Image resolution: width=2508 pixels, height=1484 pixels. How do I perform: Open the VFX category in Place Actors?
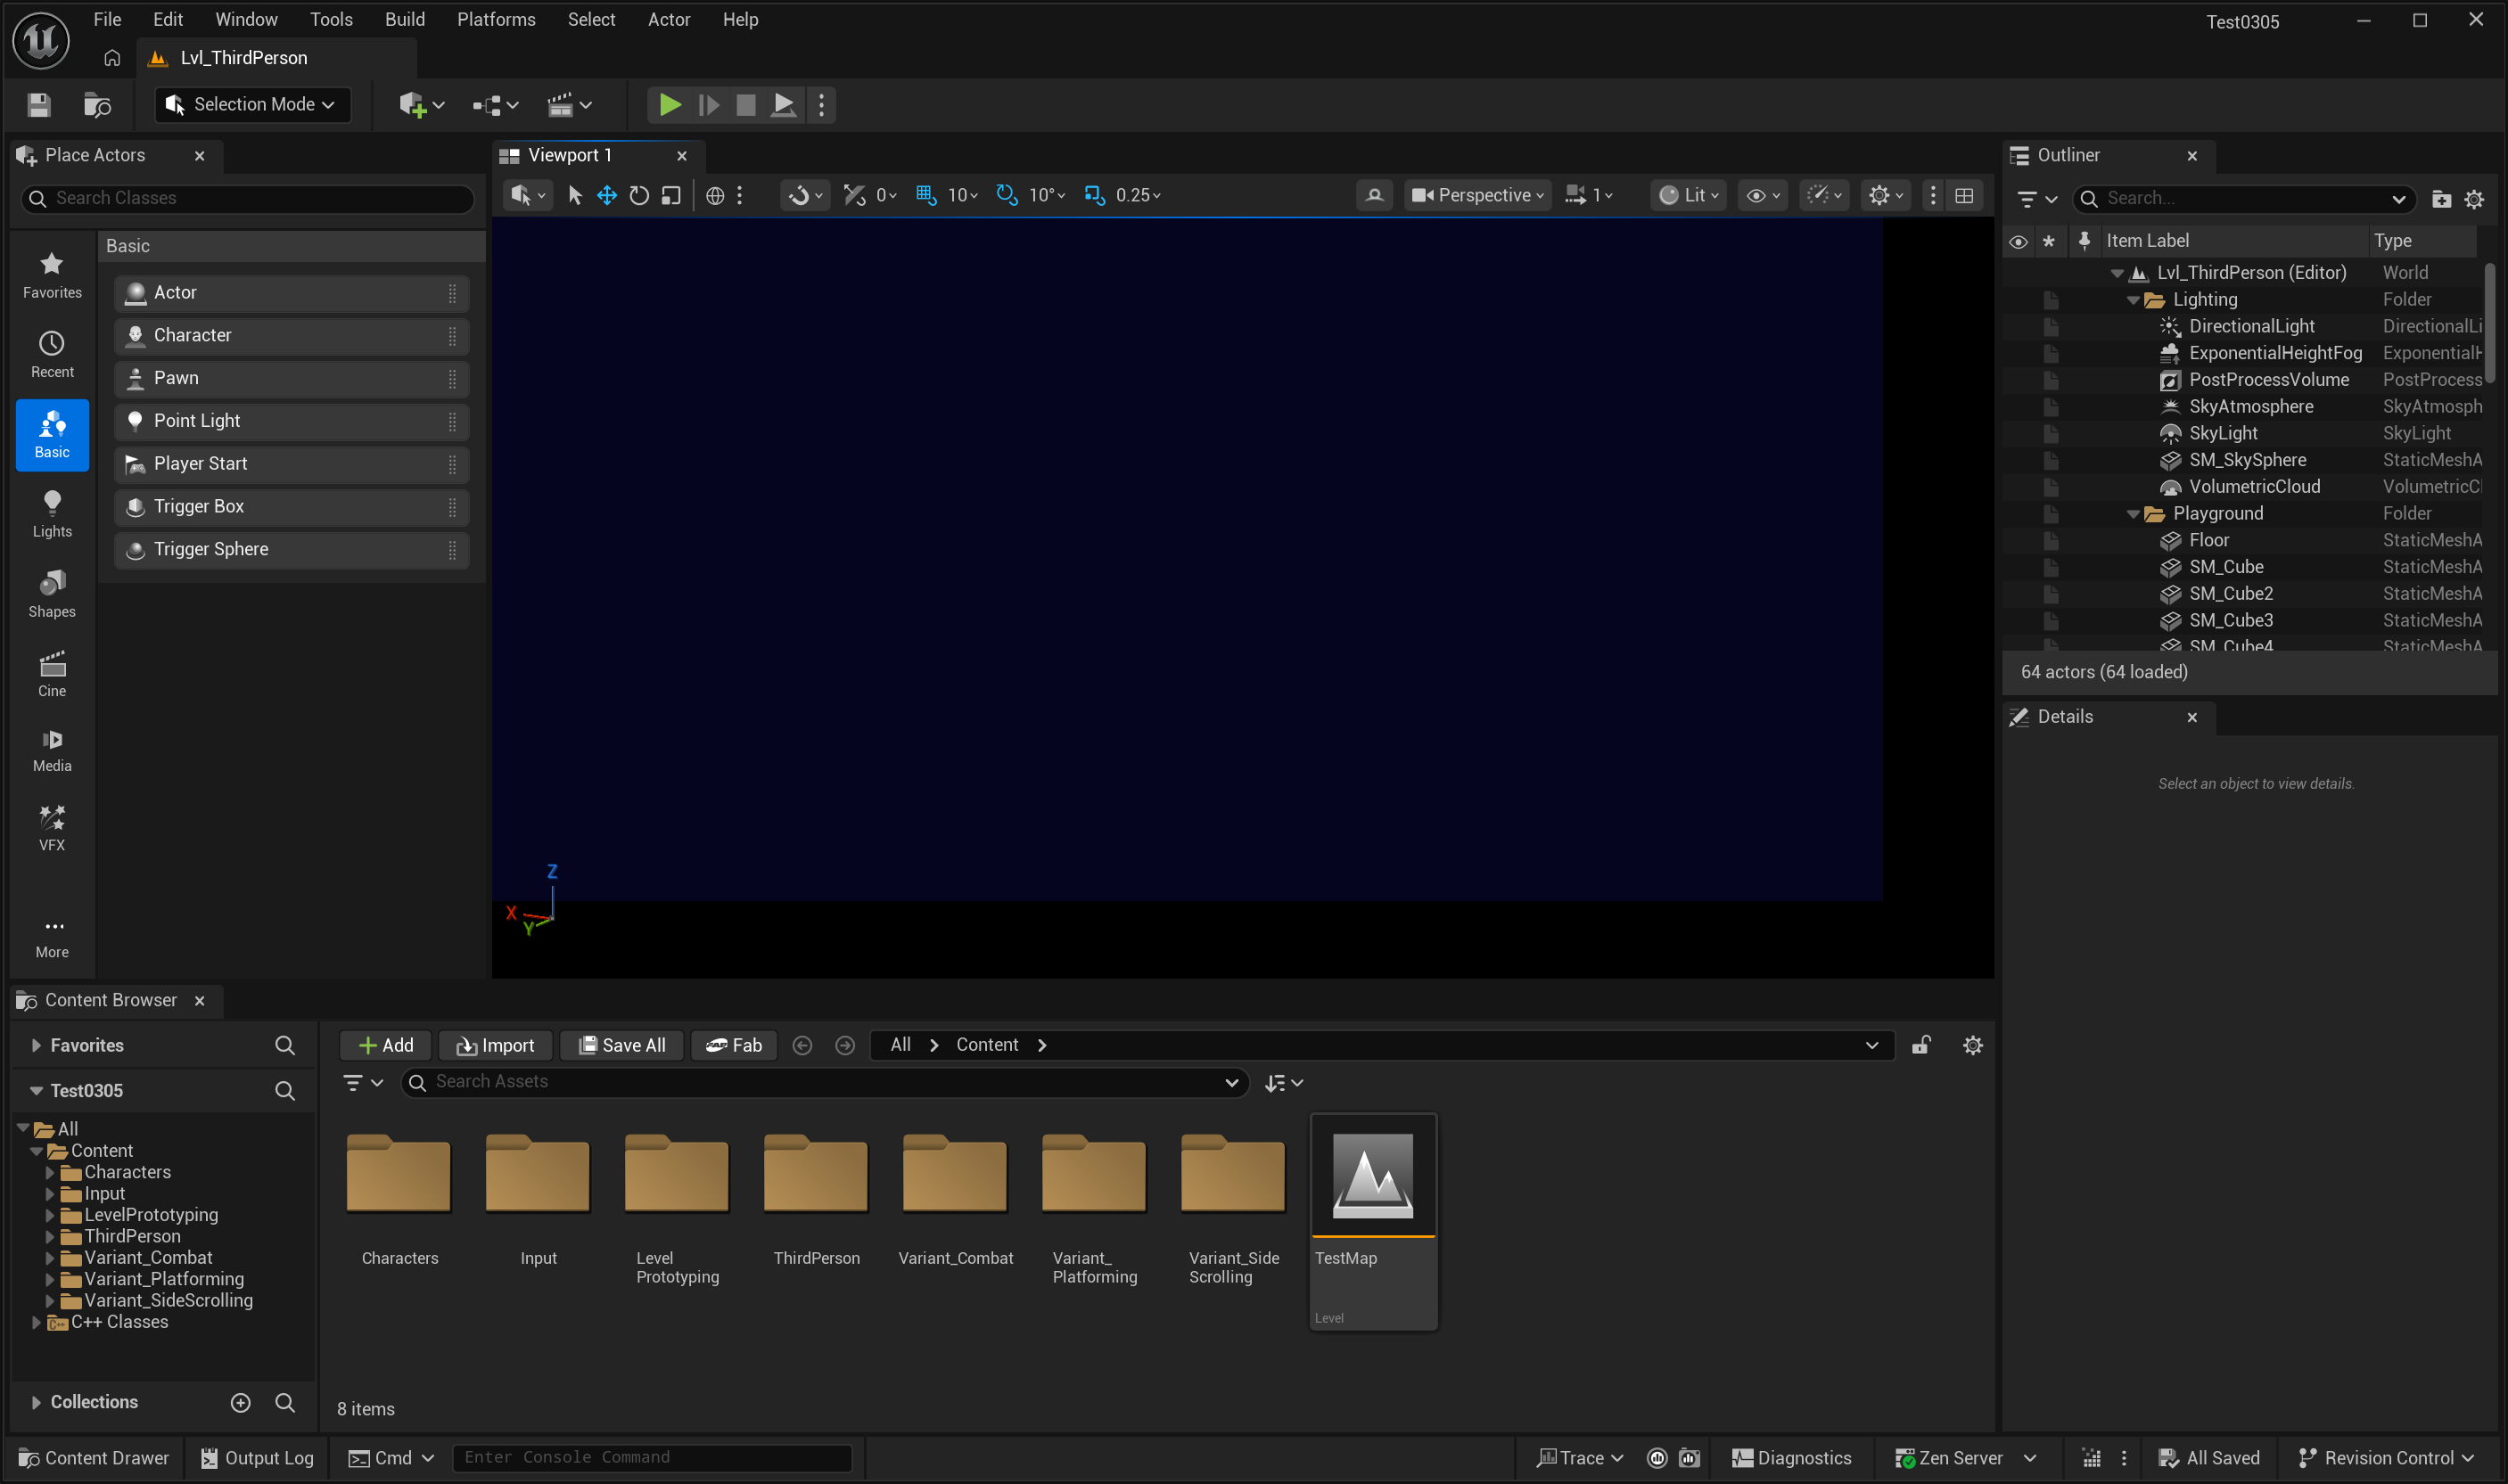coord(52,828)
